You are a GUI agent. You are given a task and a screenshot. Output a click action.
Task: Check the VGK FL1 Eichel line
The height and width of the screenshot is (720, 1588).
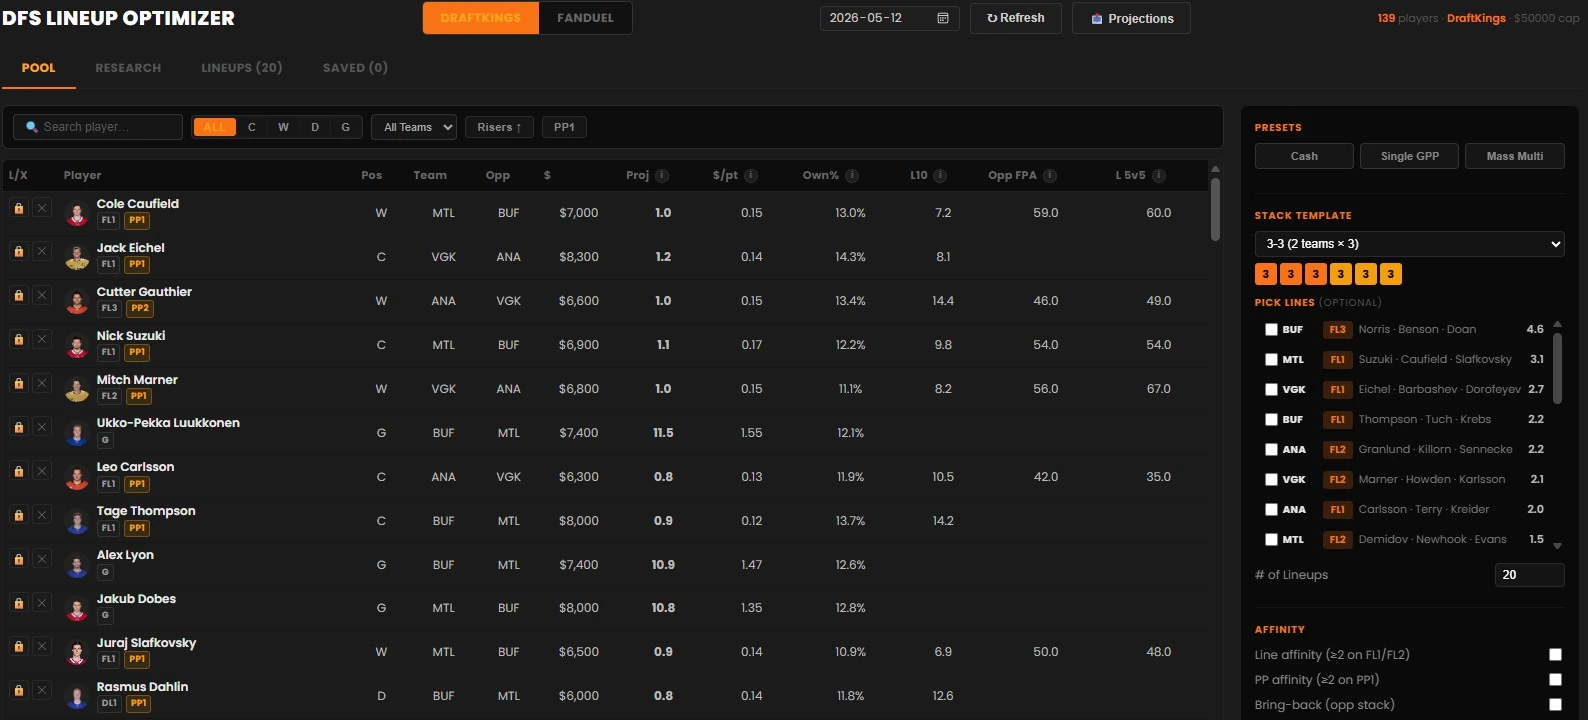click(x=1271, y=389)
